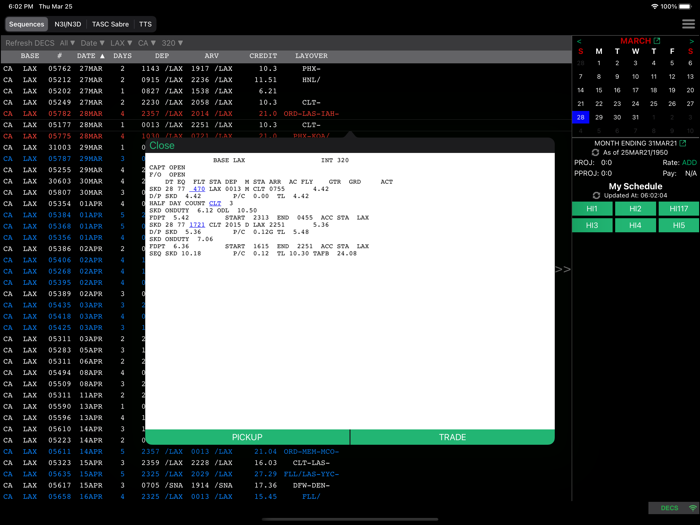This screenshot has height=525, width=700.
Task: Open the CA position filter dropdown
Action: pyautogui.click(x=147, y=43)
